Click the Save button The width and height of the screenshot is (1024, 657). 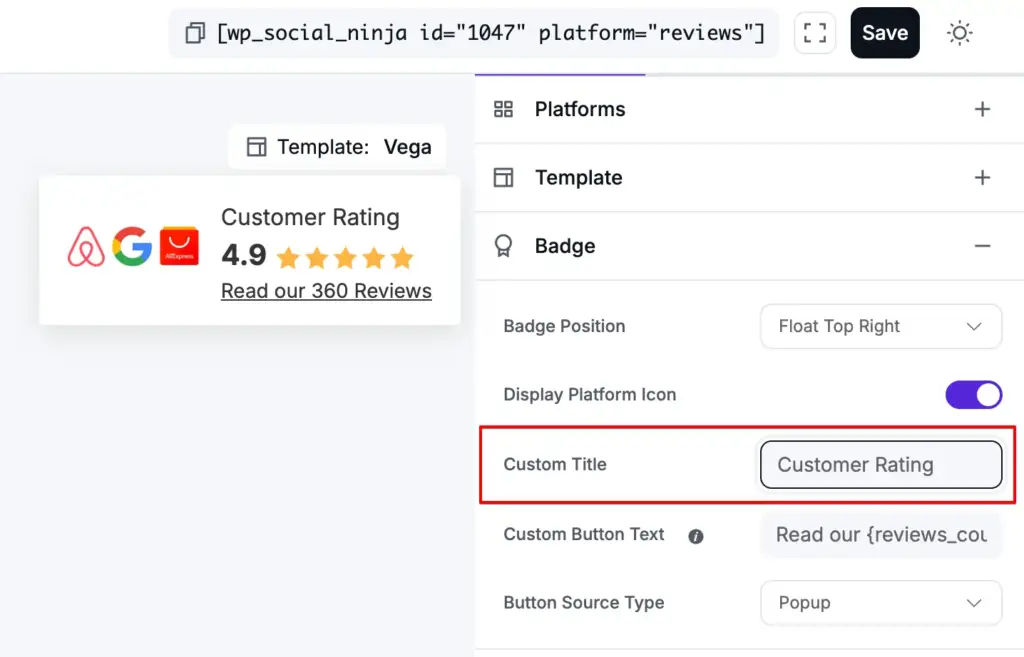[x=884, y=32]
